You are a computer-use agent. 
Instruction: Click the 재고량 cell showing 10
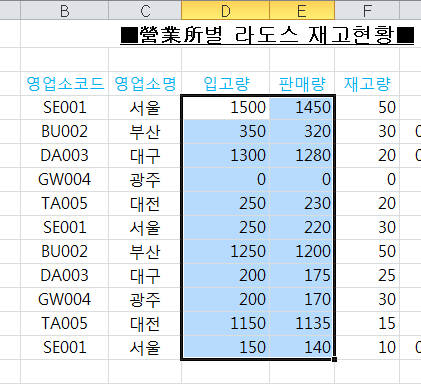point(367,348)
